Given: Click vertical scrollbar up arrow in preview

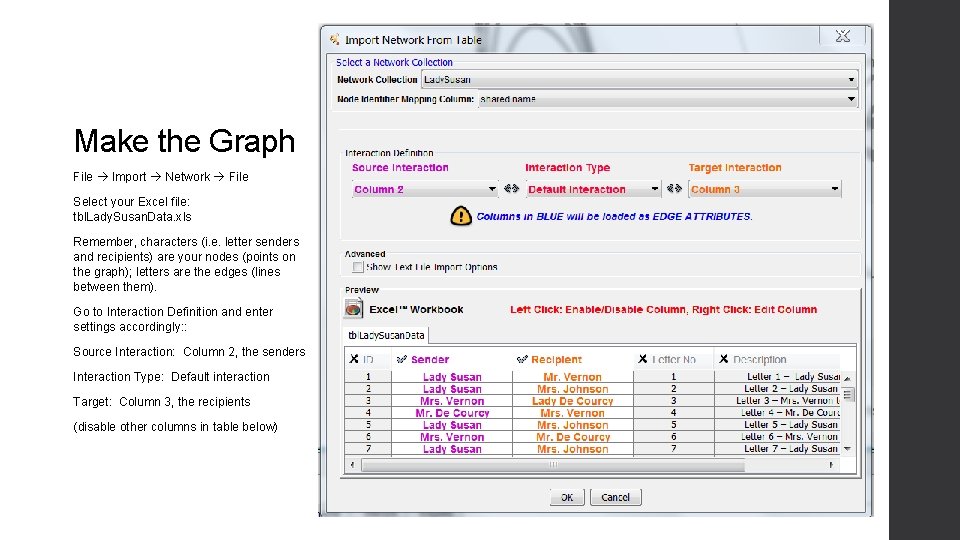Looking at the screenshot, I should pyautogui.click(x=847, y=378).
